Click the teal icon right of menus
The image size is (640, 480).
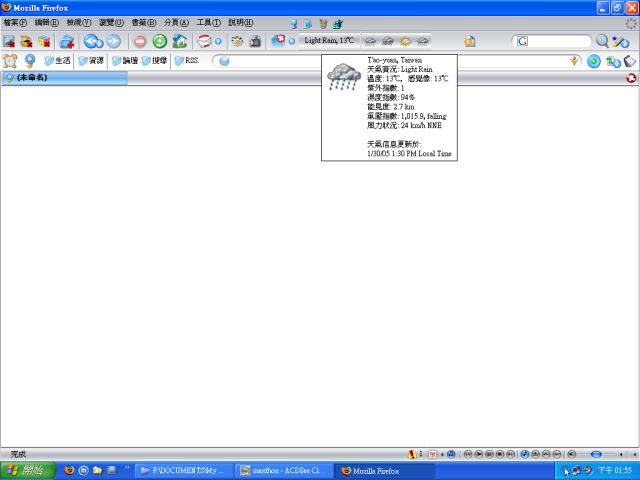[x=338, y=24]
